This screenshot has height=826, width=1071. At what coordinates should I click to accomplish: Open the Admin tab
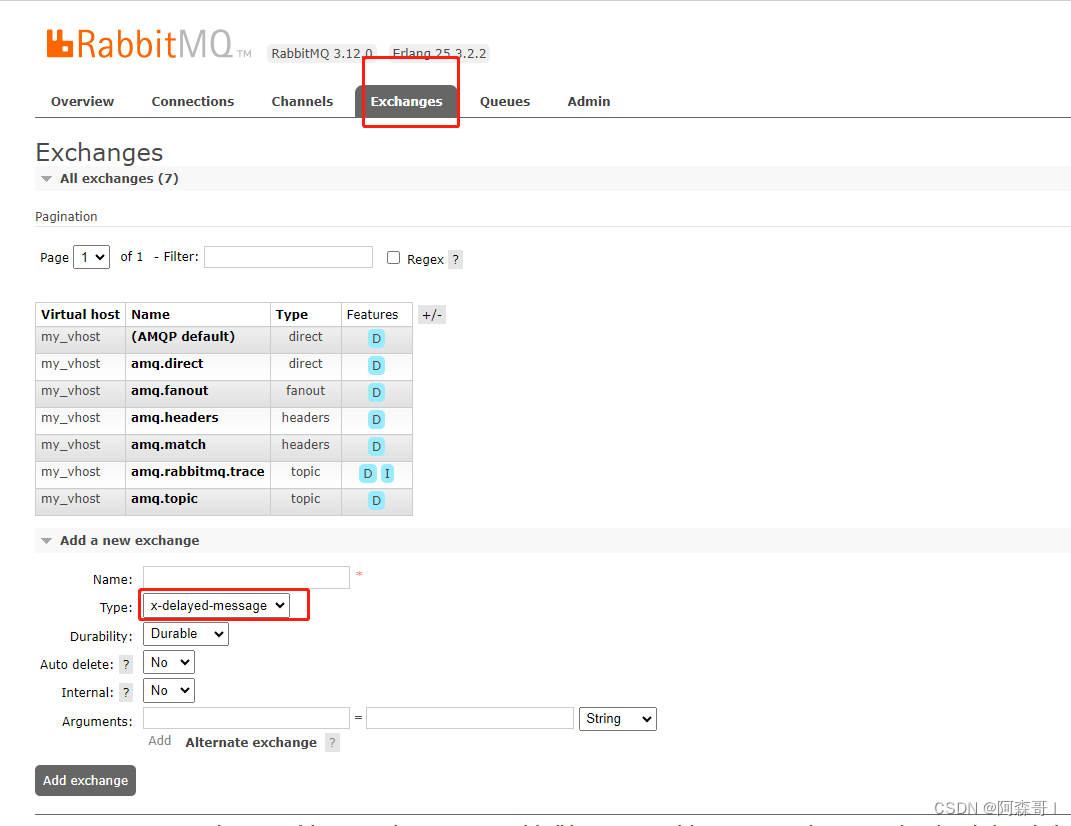588,101
